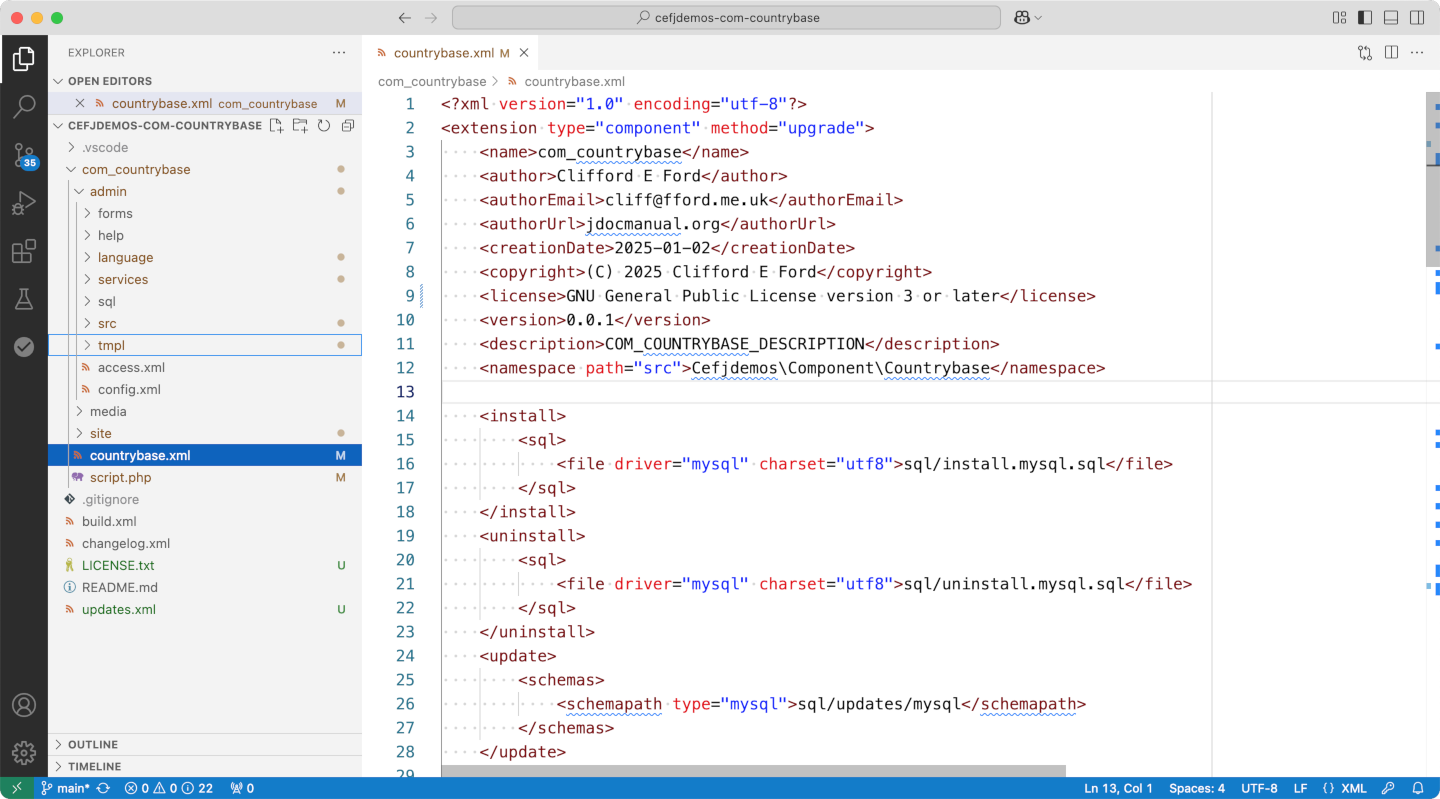Toggle the primary side bar
This screenshot has width=1440, height=799.
pyautogui.click(x=1365, y=18)
